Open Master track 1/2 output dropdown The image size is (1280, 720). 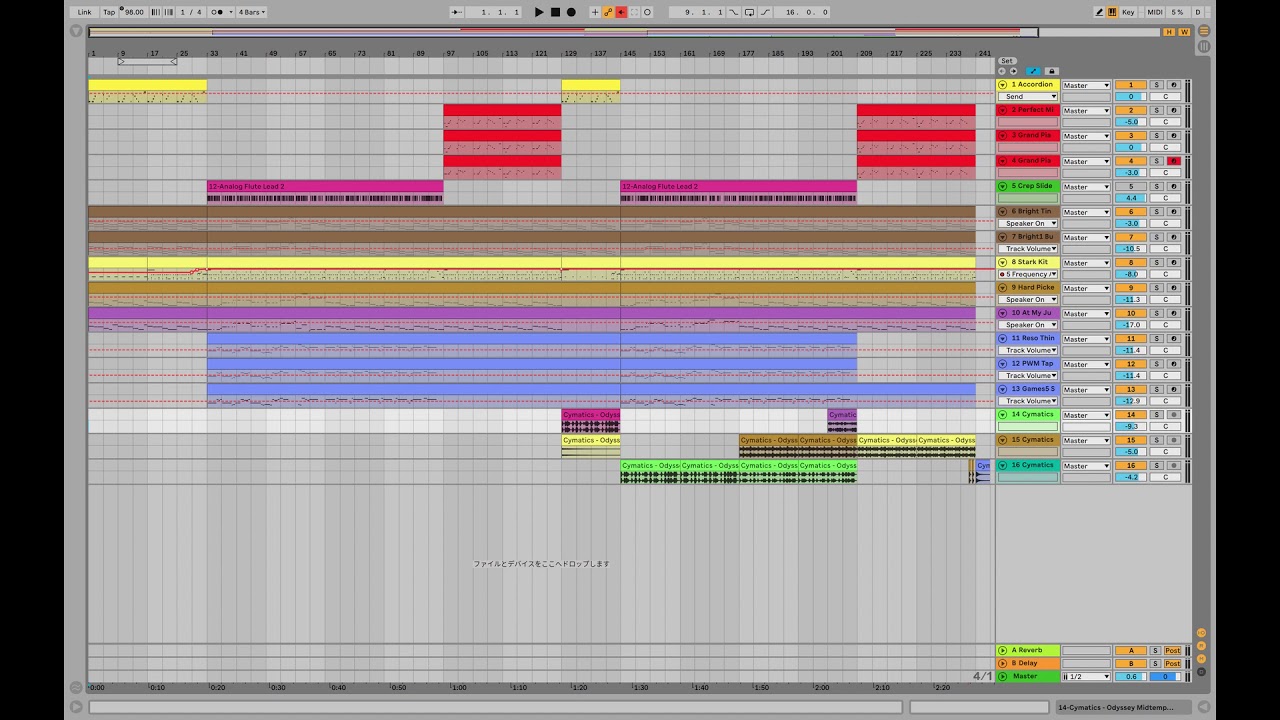point(1086,676)
